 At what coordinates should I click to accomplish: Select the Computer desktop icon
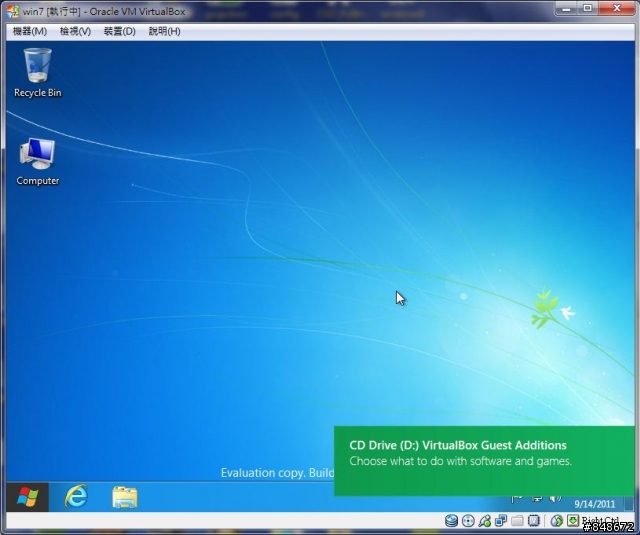pyautogui.click(x=38, y=162)
